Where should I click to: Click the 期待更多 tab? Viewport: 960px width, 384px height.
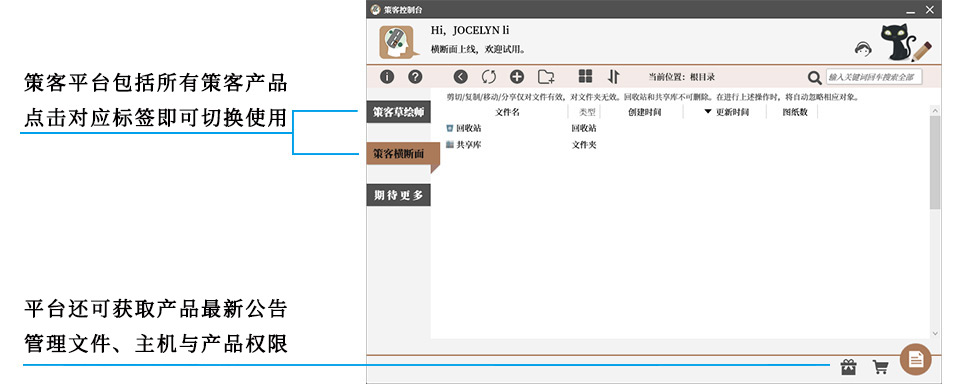click(x=399, y=195)
